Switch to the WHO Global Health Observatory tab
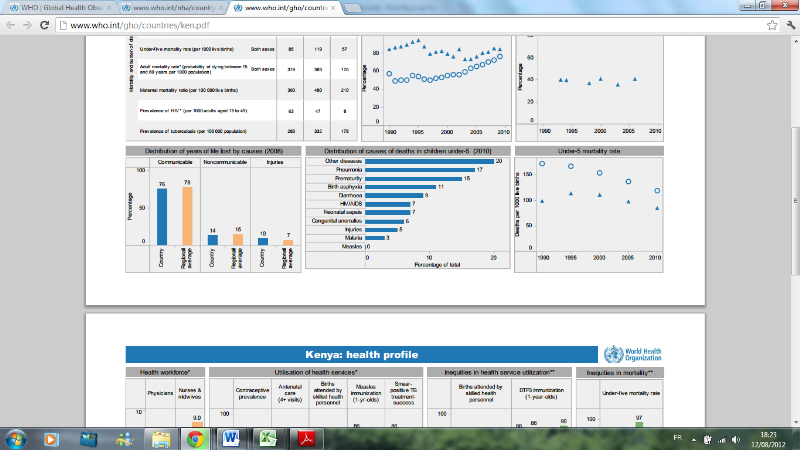Viewport: 800px width, 450px height. click(60, 8)
